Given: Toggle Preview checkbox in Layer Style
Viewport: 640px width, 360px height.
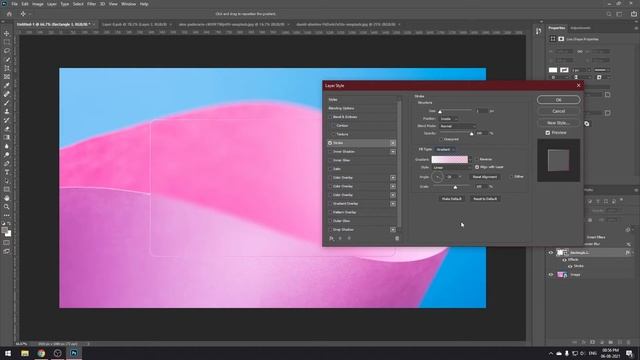Looking at the screenshot, I should (x=548, y=133).
